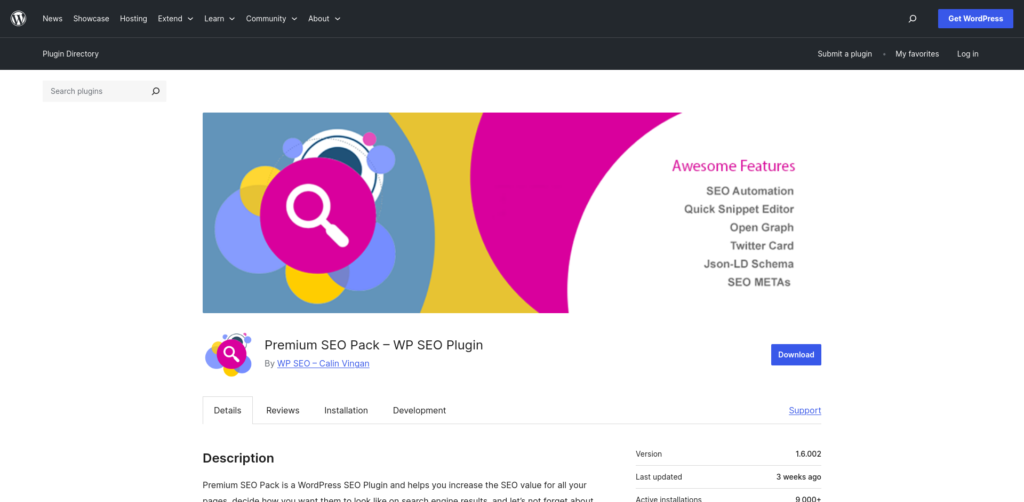Open My favorites

click(x=917, y=54)
